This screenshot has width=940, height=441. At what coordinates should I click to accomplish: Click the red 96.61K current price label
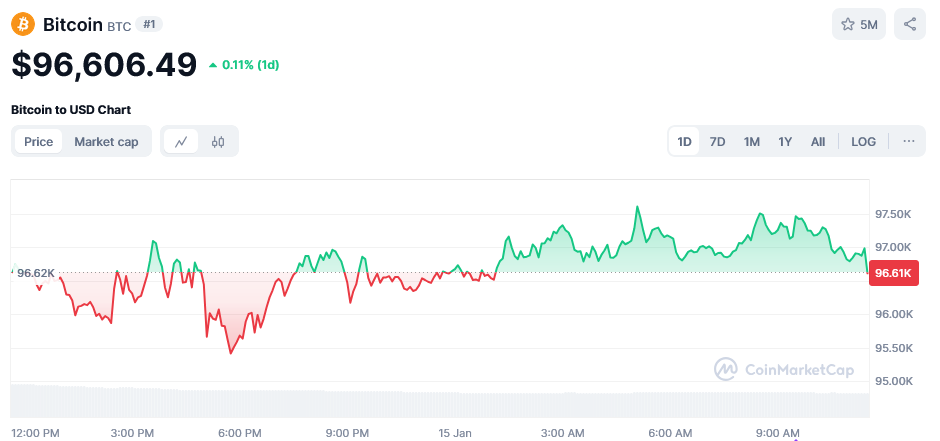click(x=893, y=273)
